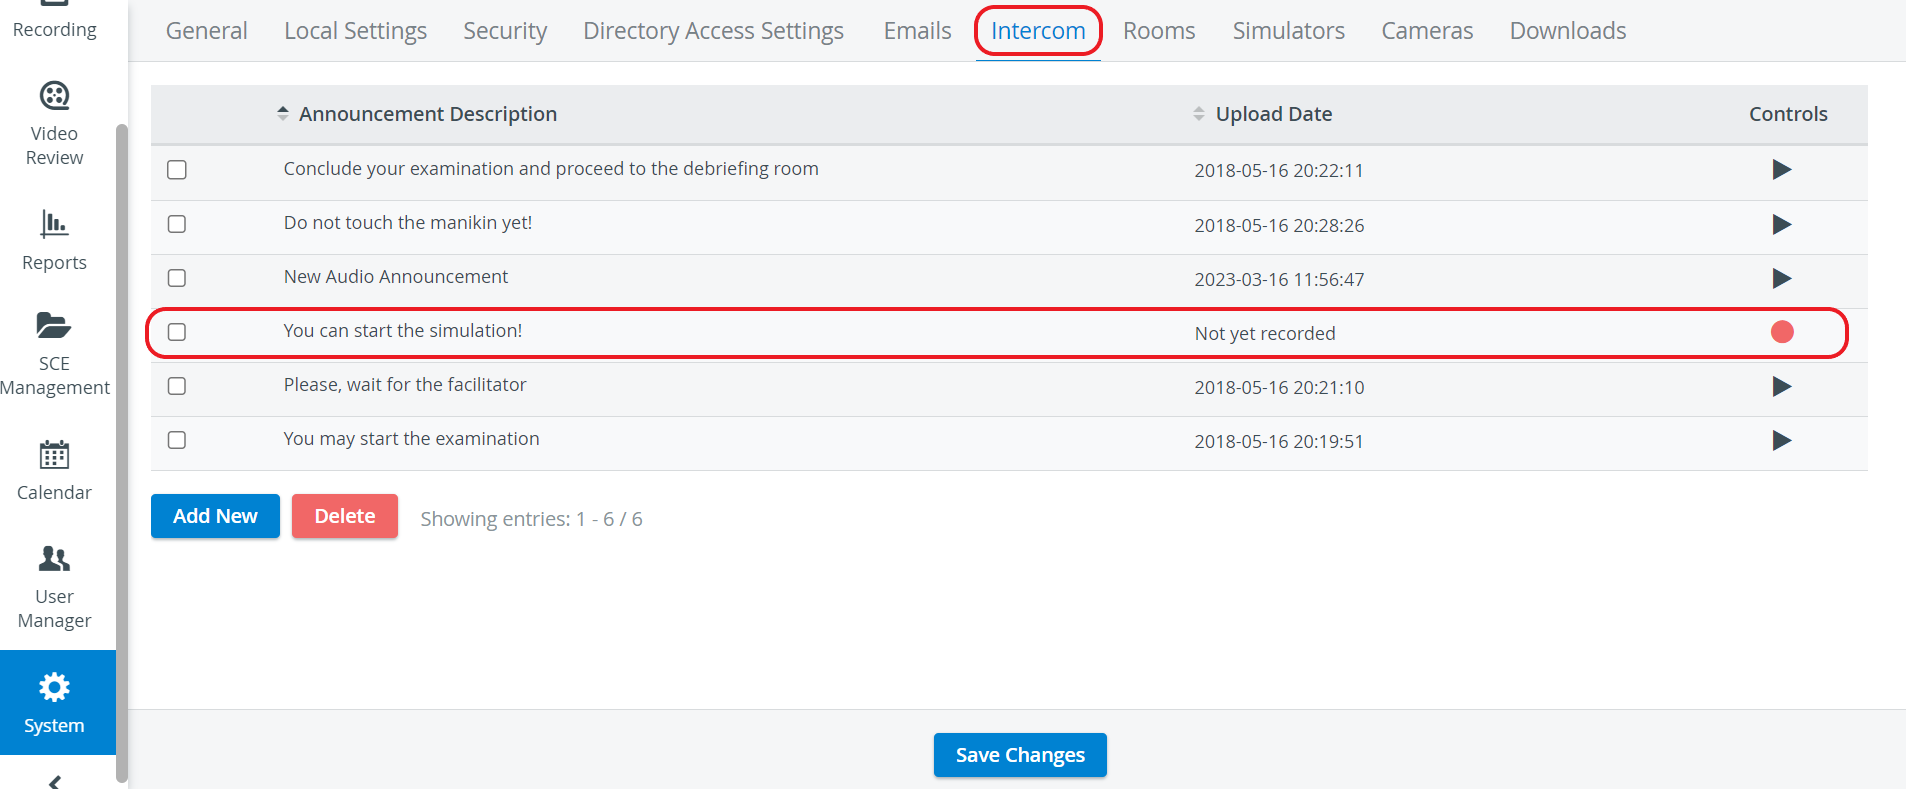Screen dimensions: 1906x789
Task: Click the Add New button
Action: pos(215,516)
